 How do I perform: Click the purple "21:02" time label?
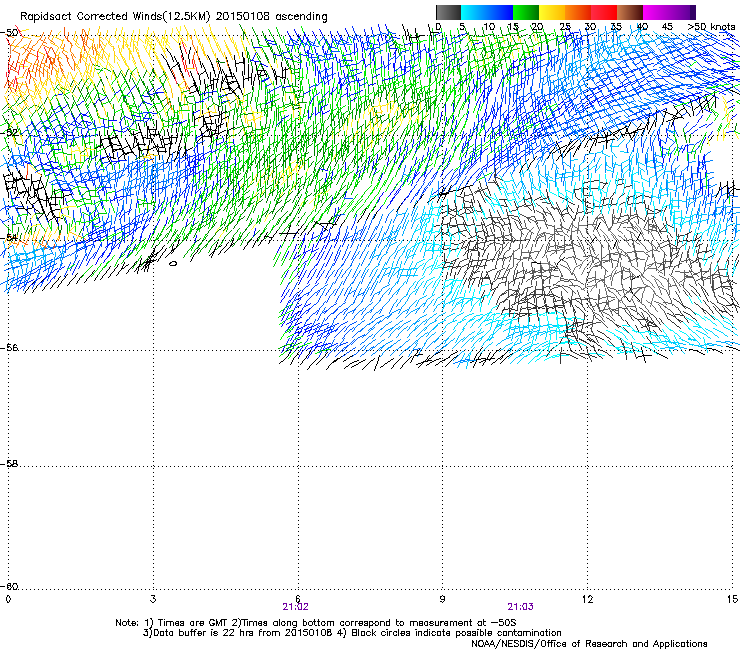(x=295, y=607)
